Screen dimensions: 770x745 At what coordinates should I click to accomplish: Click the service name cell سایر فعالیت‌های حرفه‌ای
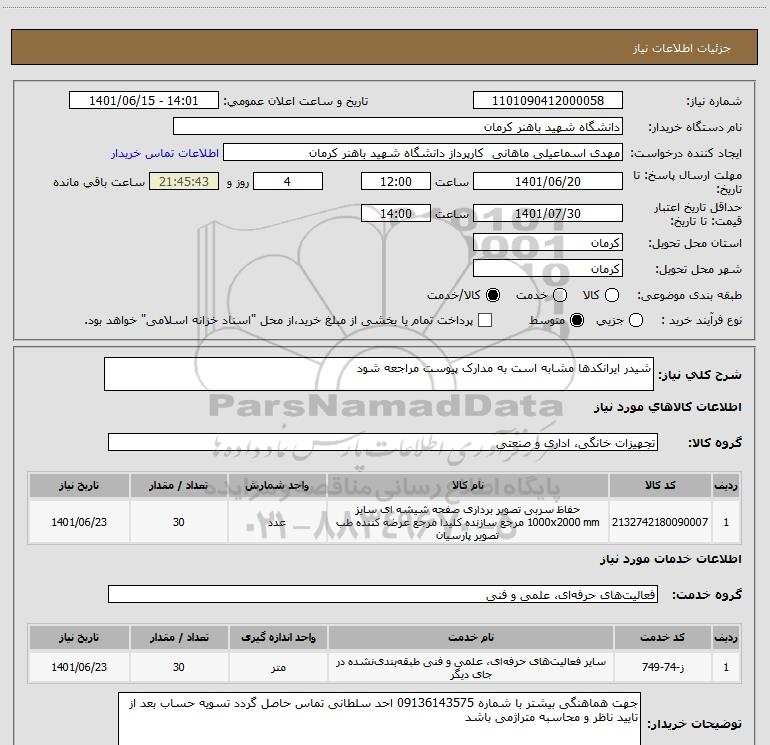click(470, 667)
